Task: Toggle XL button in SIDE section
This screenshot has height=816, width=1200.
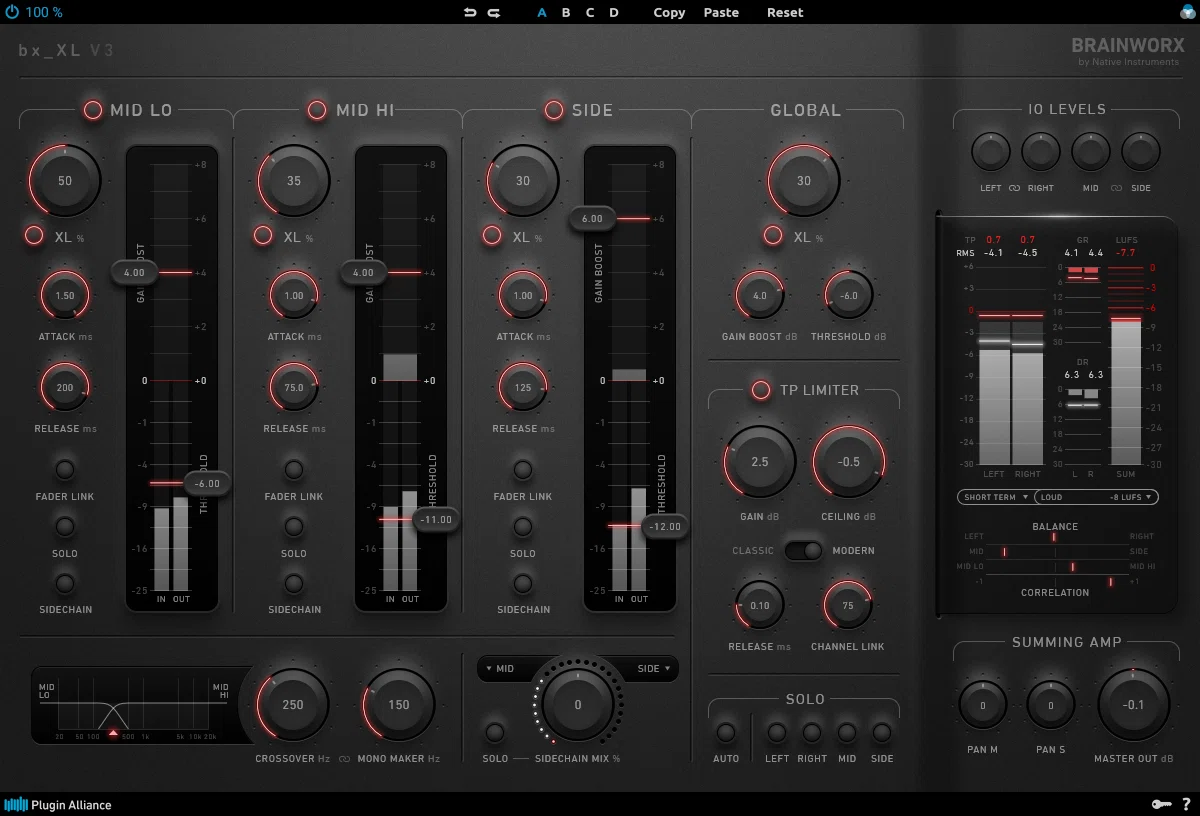Action: click(492, 236)
